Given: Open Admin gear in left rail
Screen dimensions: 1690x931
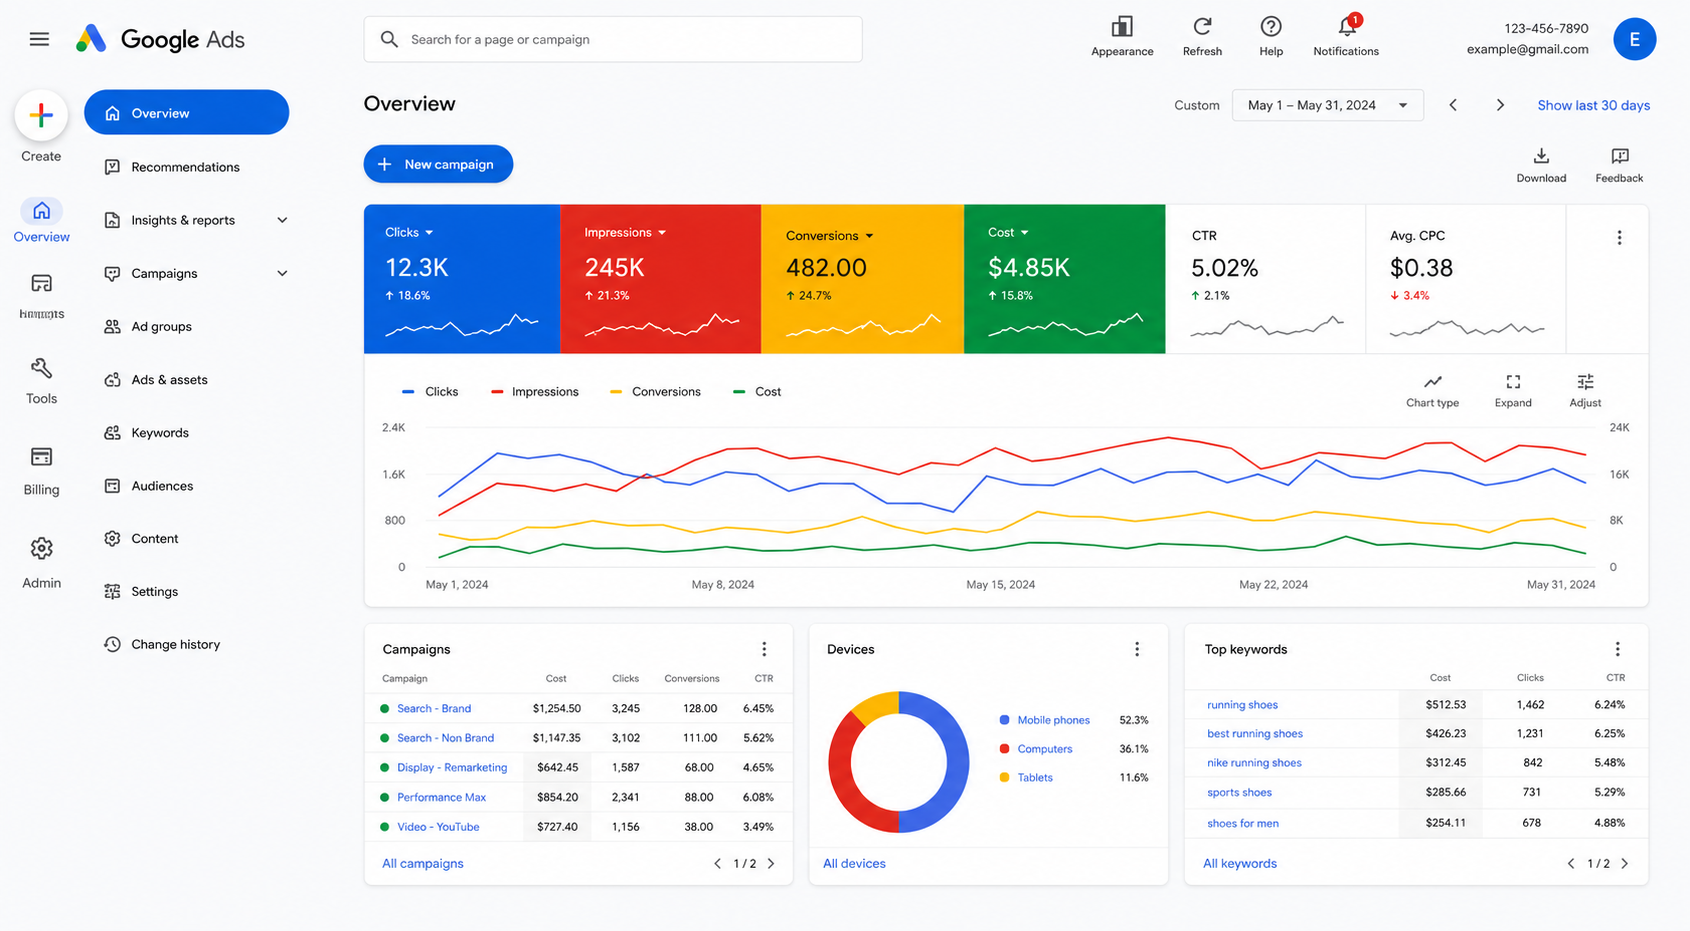Looking at the screenshot, I should (41, 563).
